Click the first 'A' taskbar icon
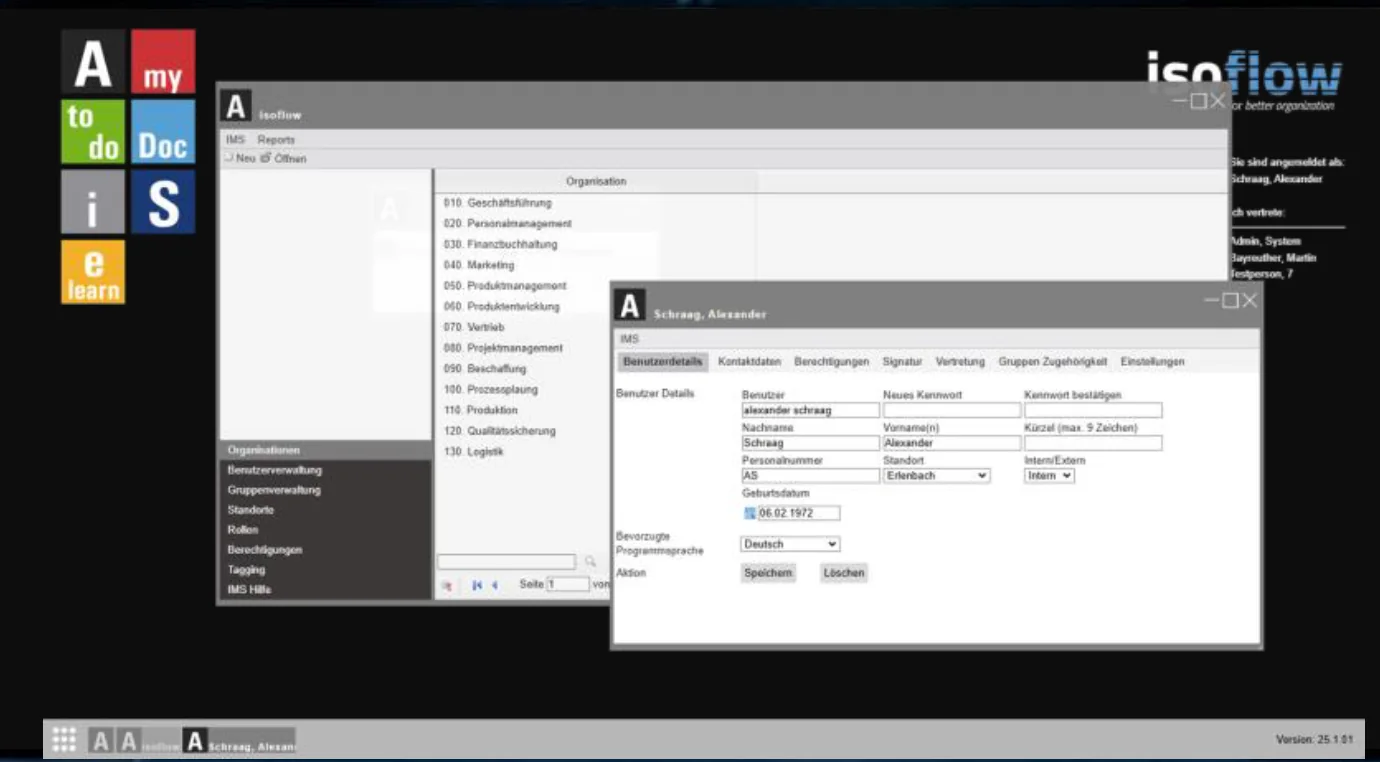This screenshot has height=762, width=1380. [x=100, y=741]
